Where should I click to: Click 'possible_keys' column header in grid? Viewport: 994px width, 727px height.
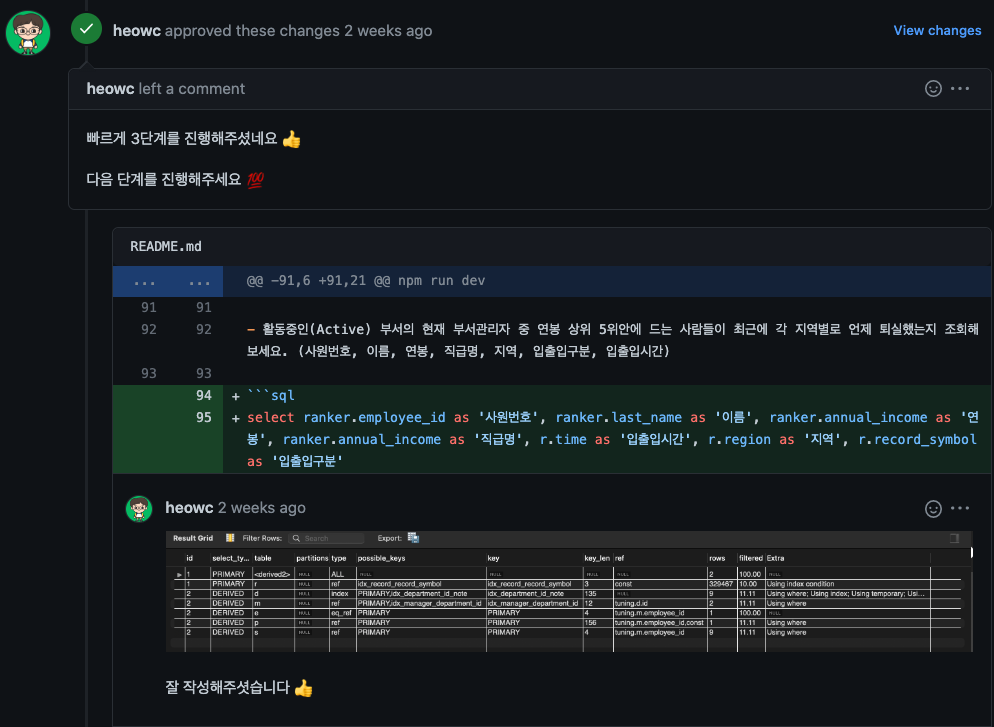tap(381, 558)
